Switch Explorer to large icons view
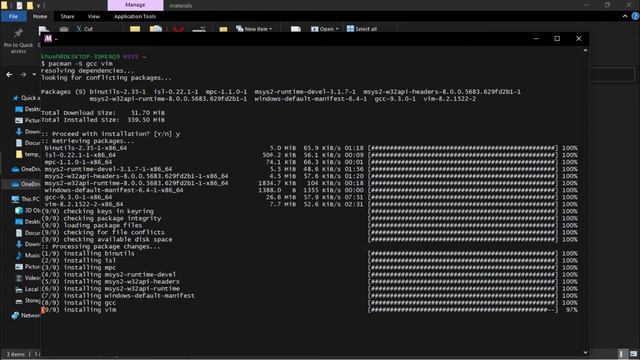Image resolution: width=640 pixels, height=360 pixels. point(633,354)
